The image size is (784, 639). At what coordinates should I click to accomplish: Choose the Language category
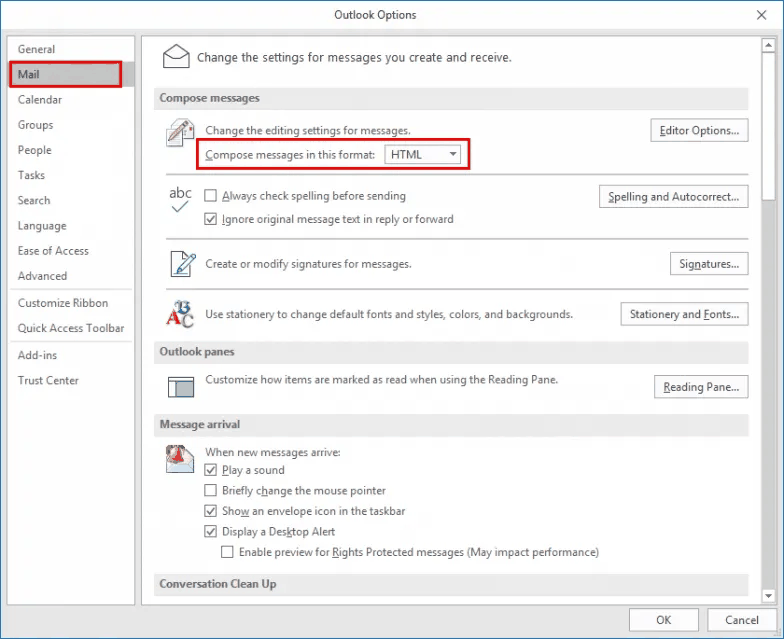(71, 226)
